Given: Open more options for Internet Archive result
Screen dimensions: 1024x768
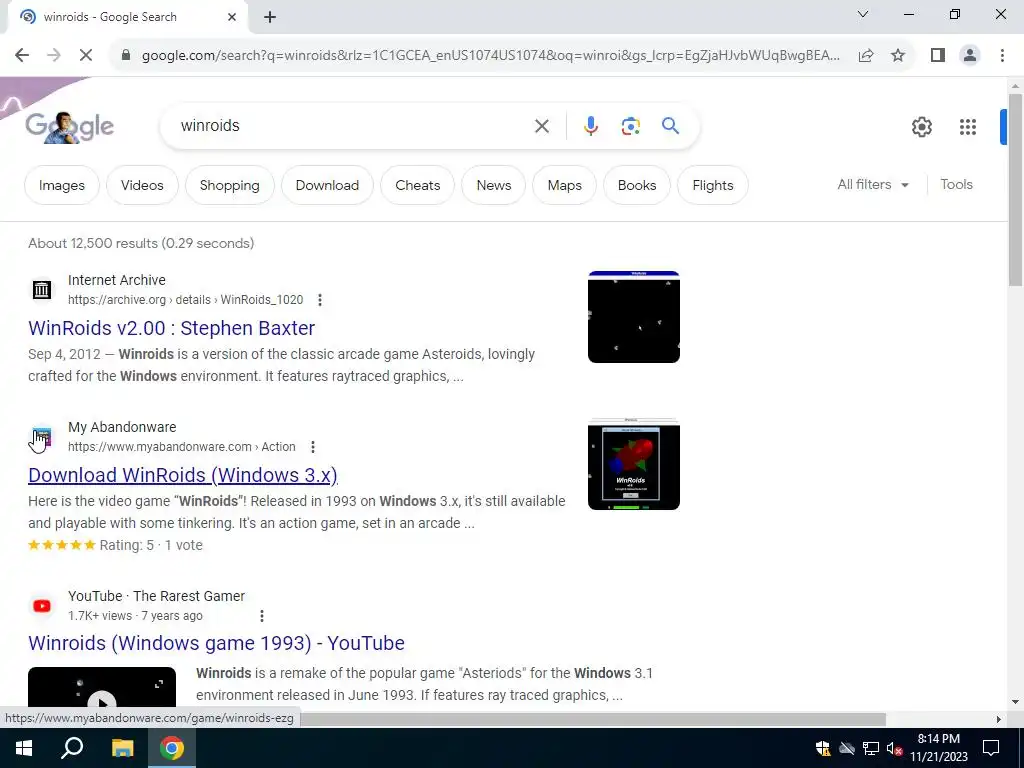Looking at the screenshot, I should pyautogui.click(x=319, y=300).
